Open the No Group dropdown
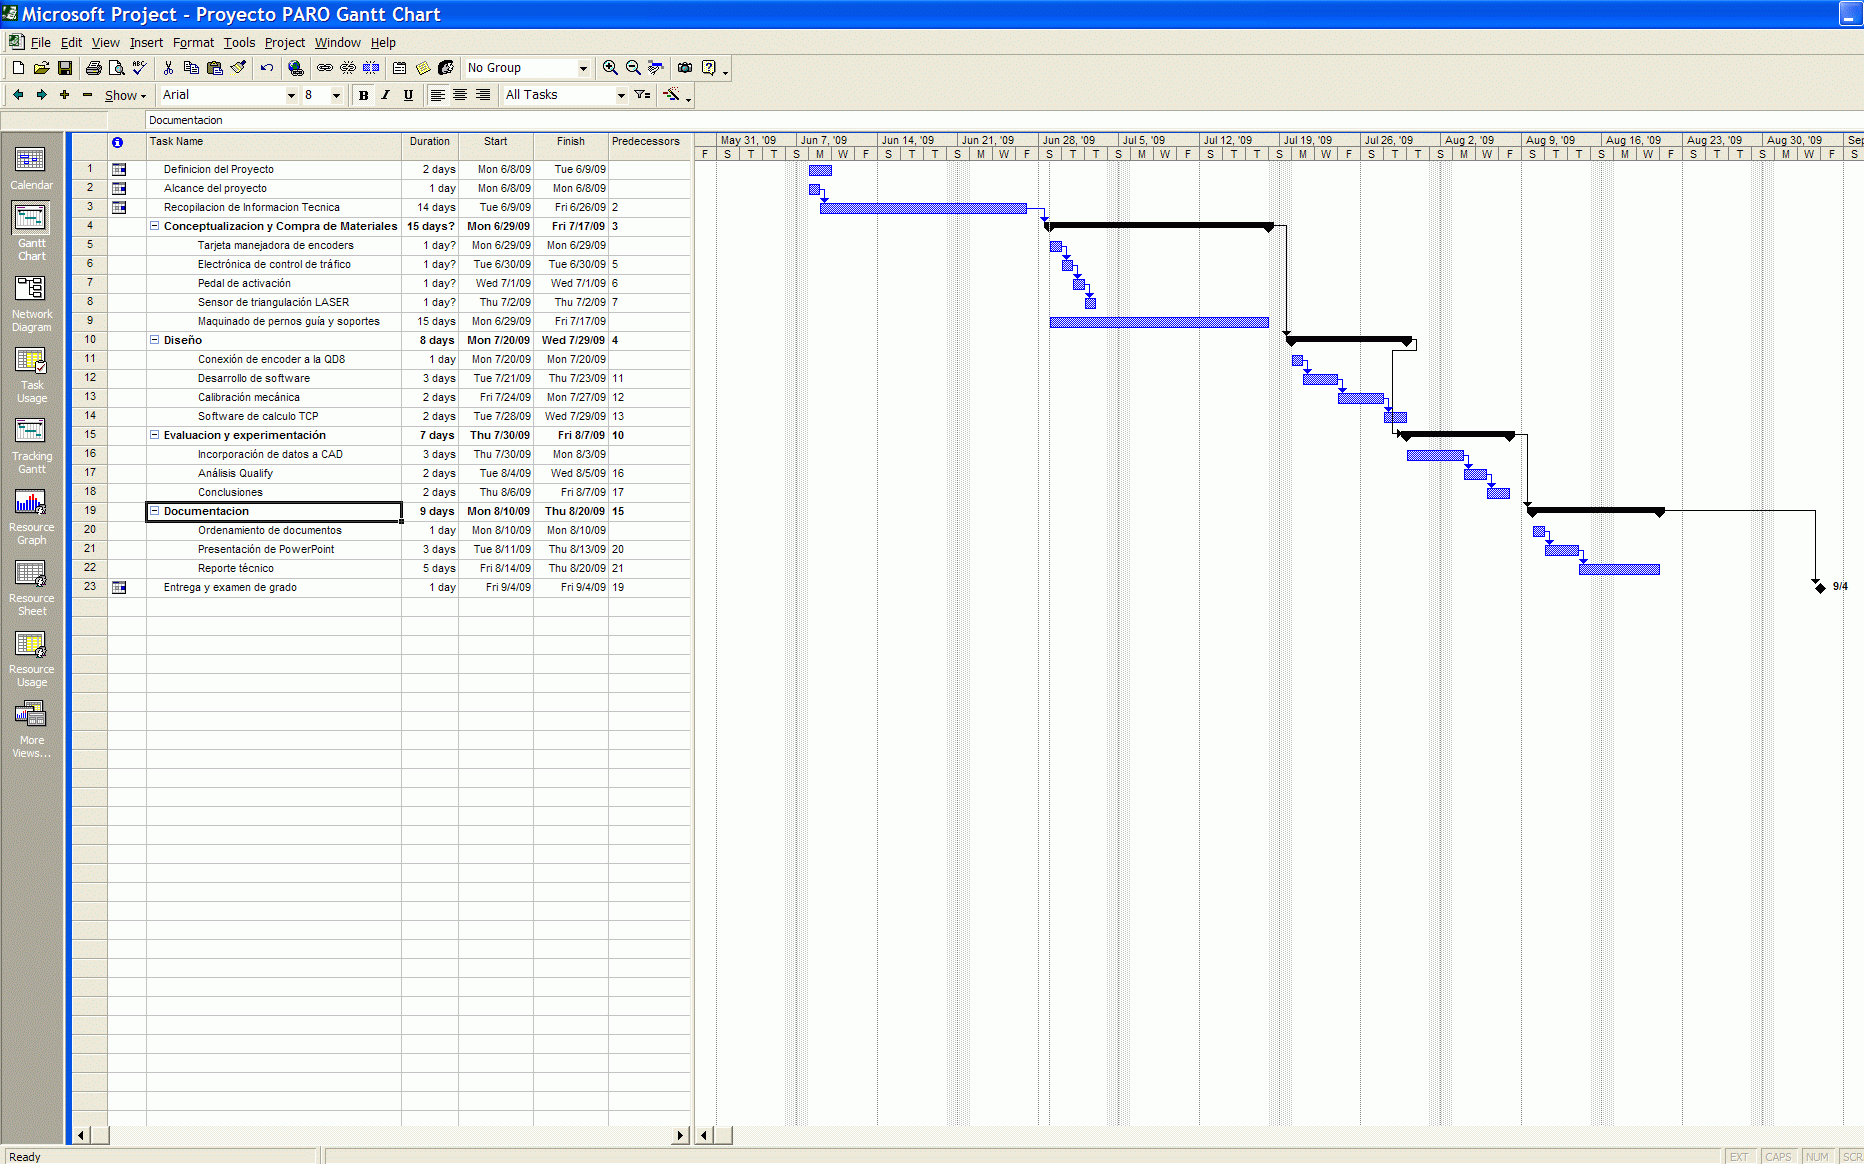This screenshot has width=1864, height=1164. click(x=583, y=68)
